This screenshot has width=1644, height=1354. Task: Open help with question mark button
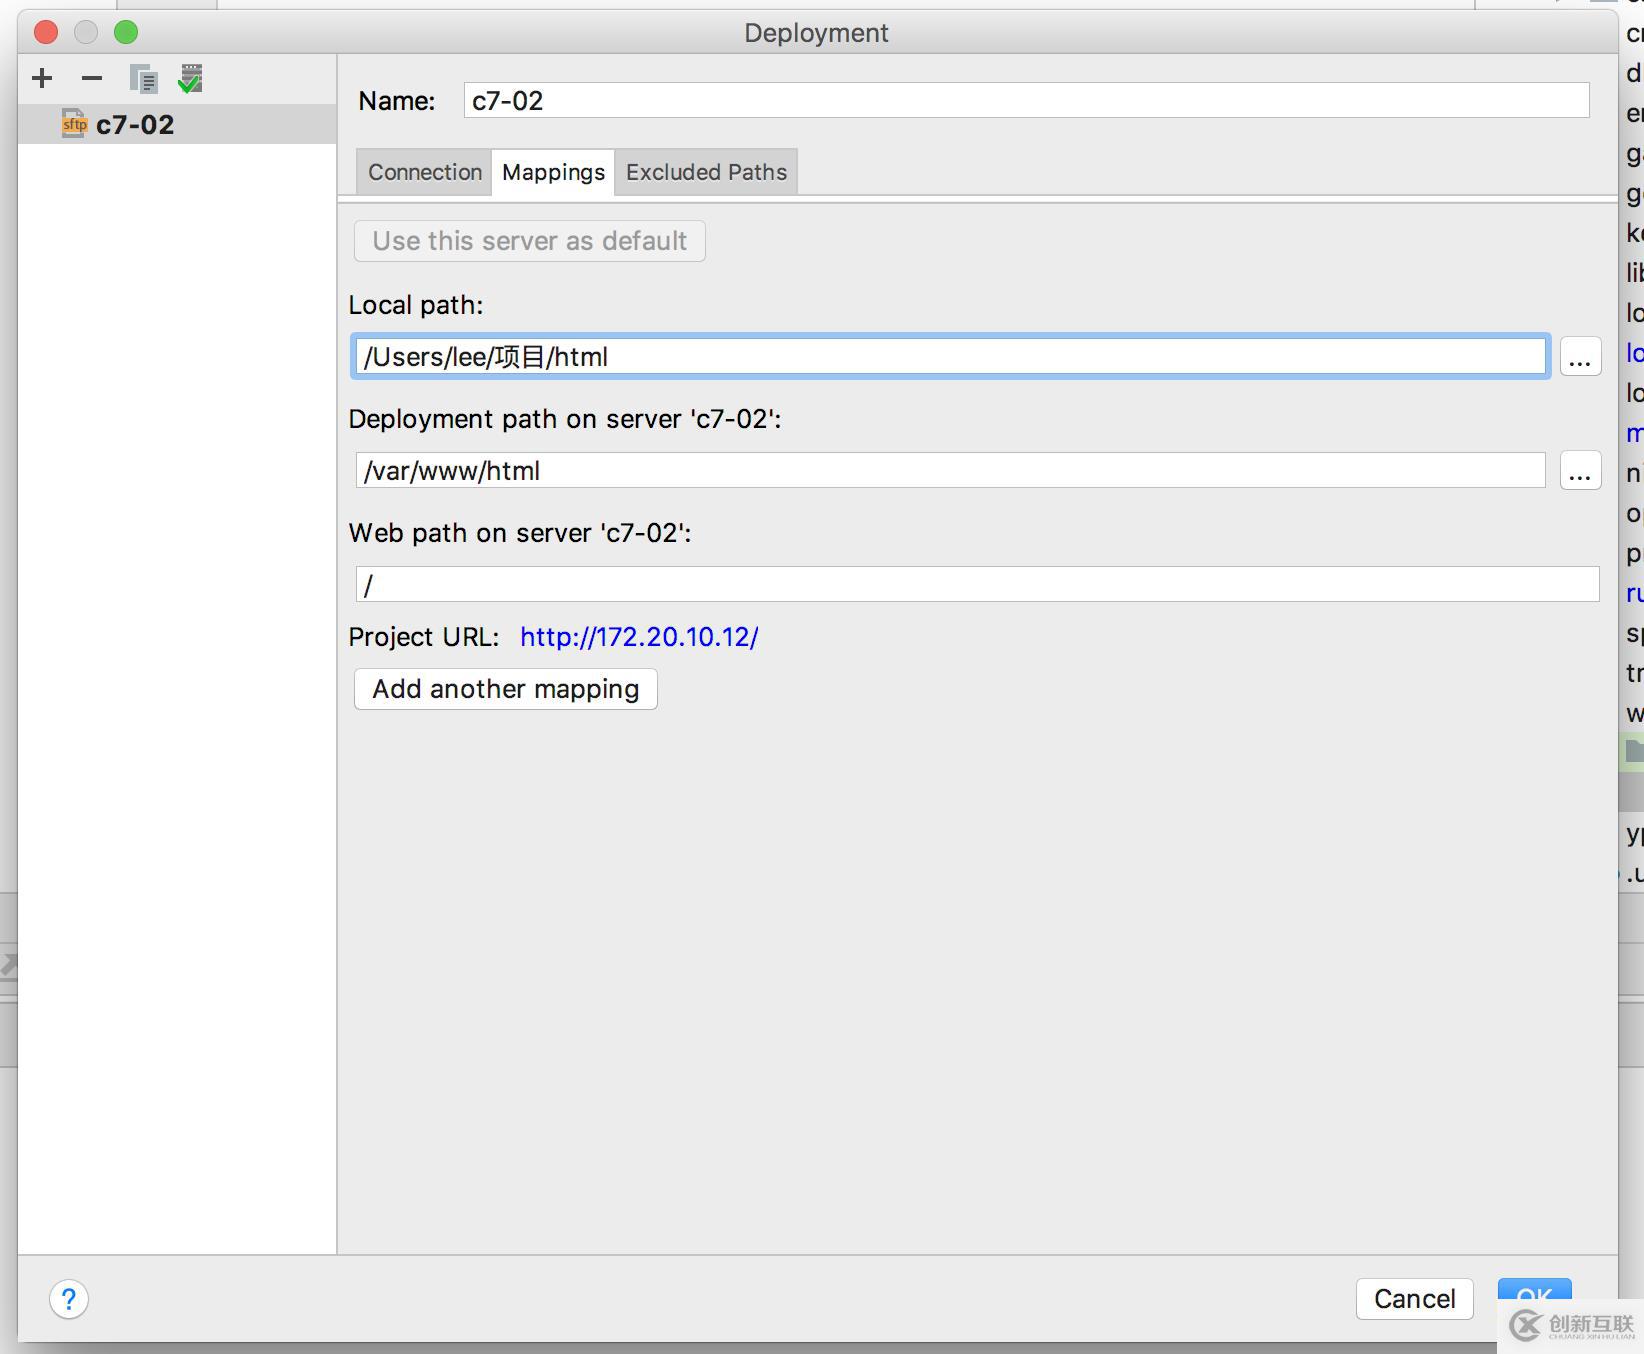click(x=69, y=1299)
